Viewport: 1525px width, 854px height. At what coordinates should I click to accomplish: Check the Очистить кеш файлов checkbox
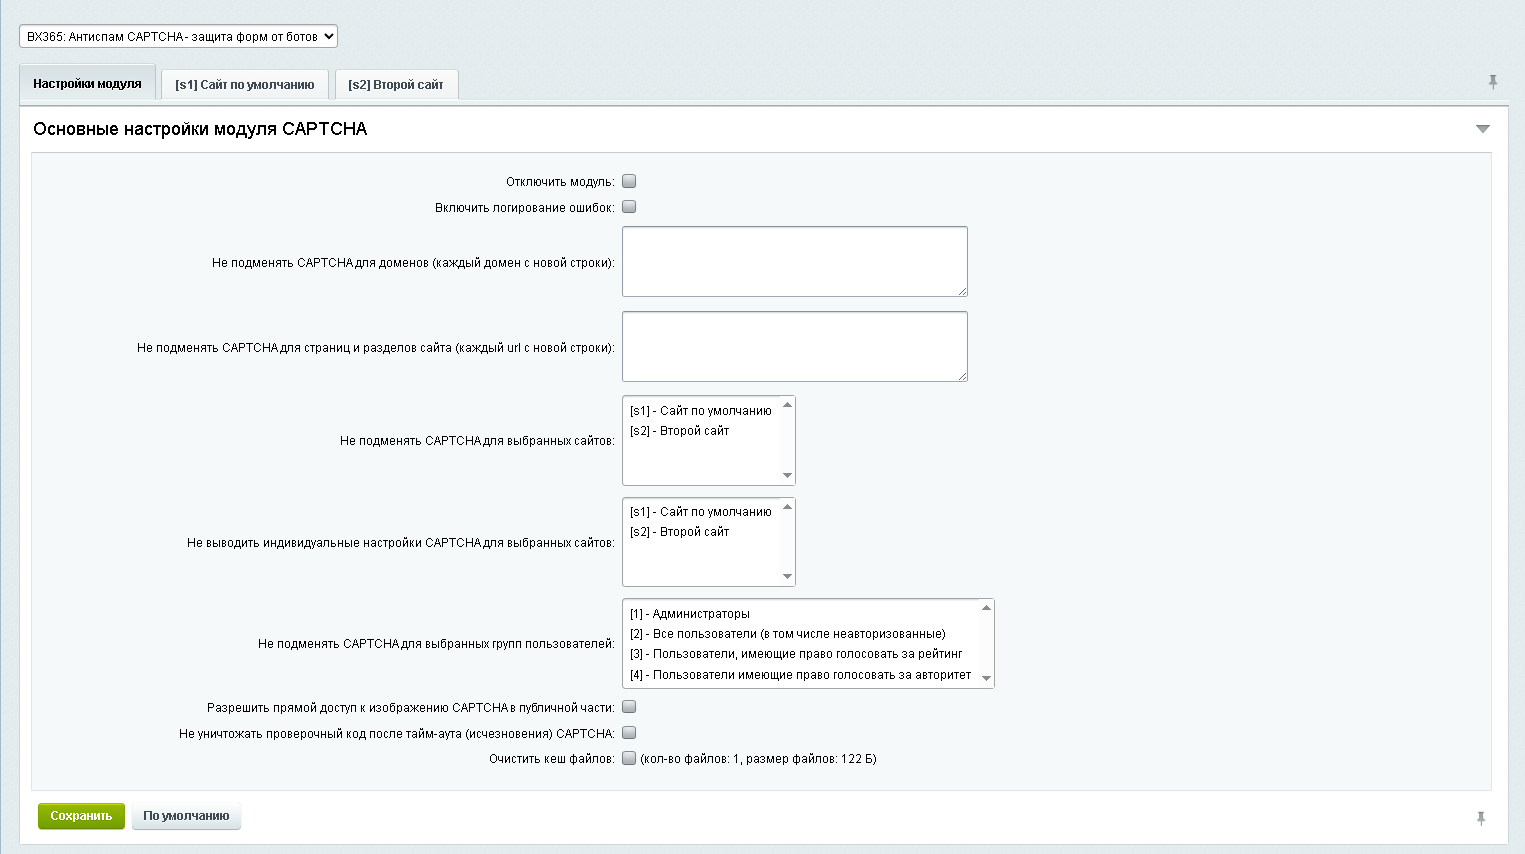click(x=629, y=758)
